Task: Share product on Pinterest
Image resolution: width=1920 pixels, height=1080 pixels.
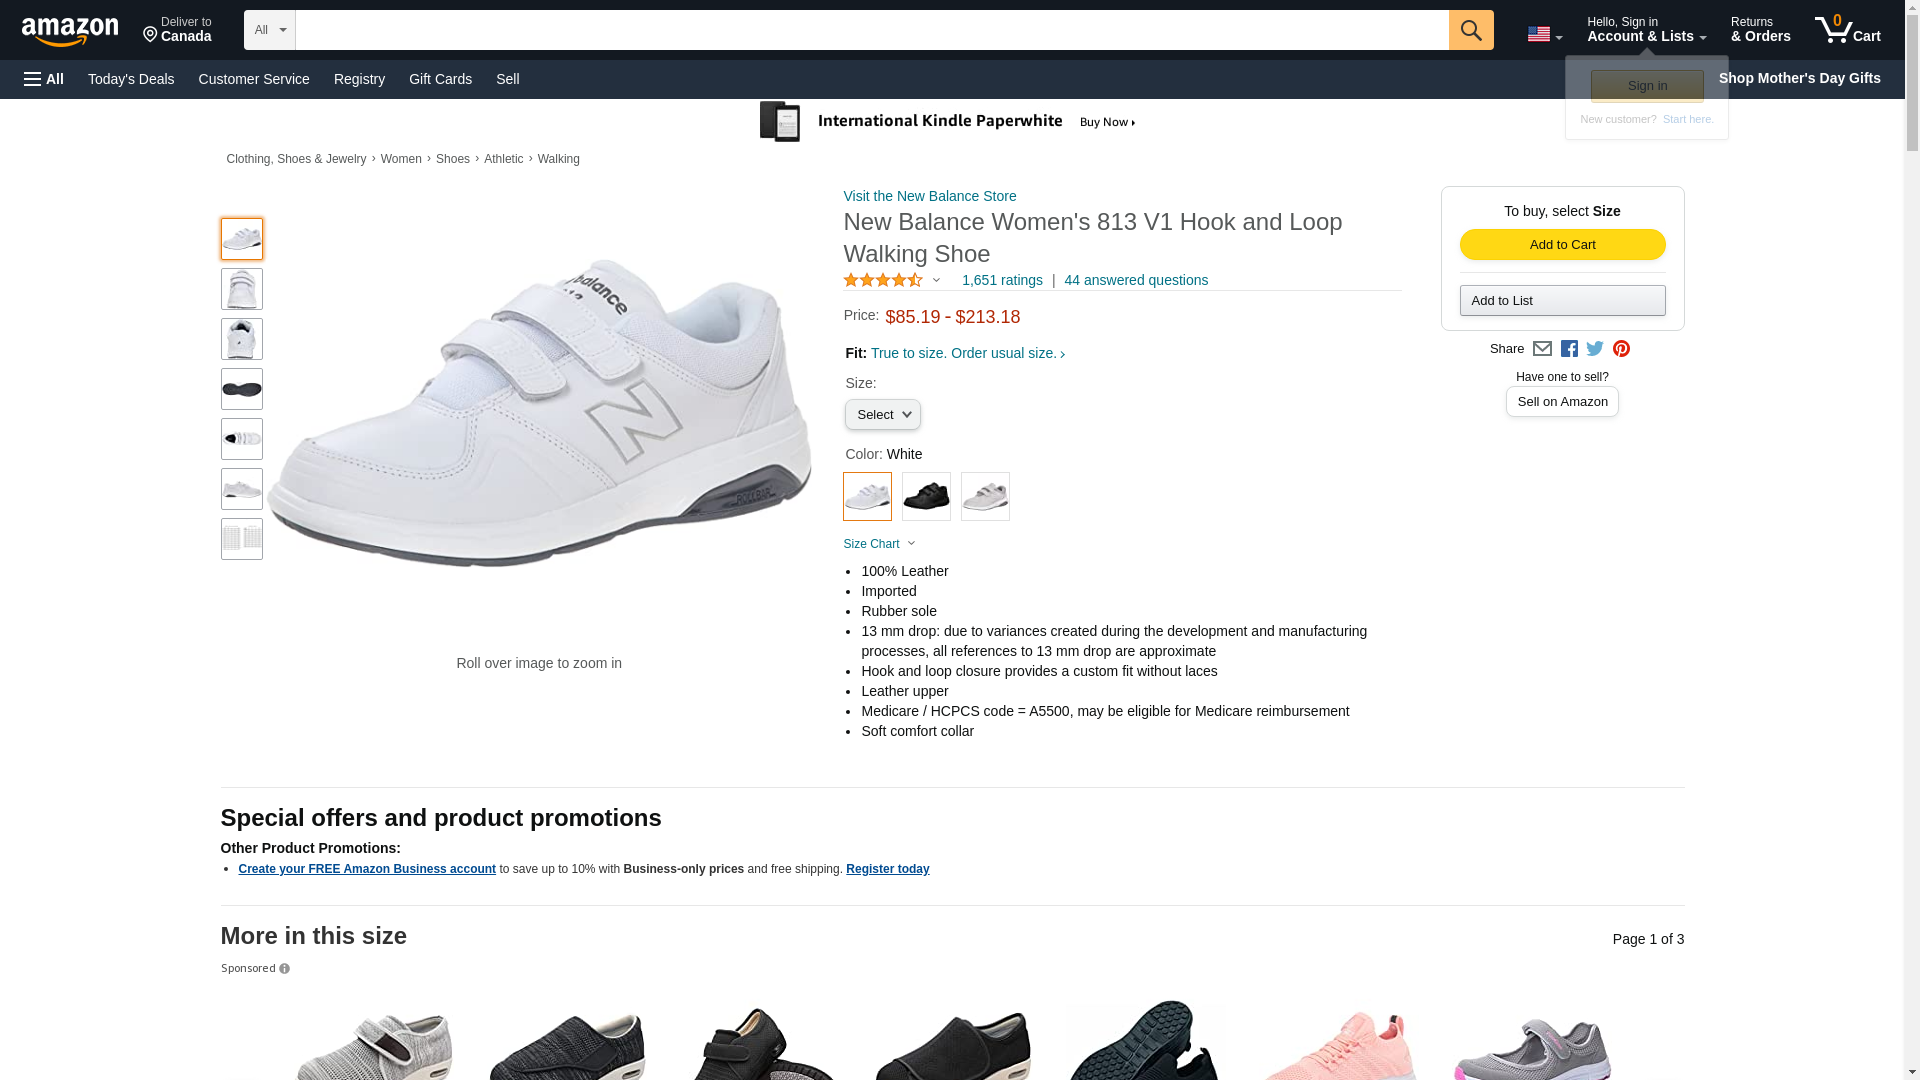Action: tap(1621, 349)
